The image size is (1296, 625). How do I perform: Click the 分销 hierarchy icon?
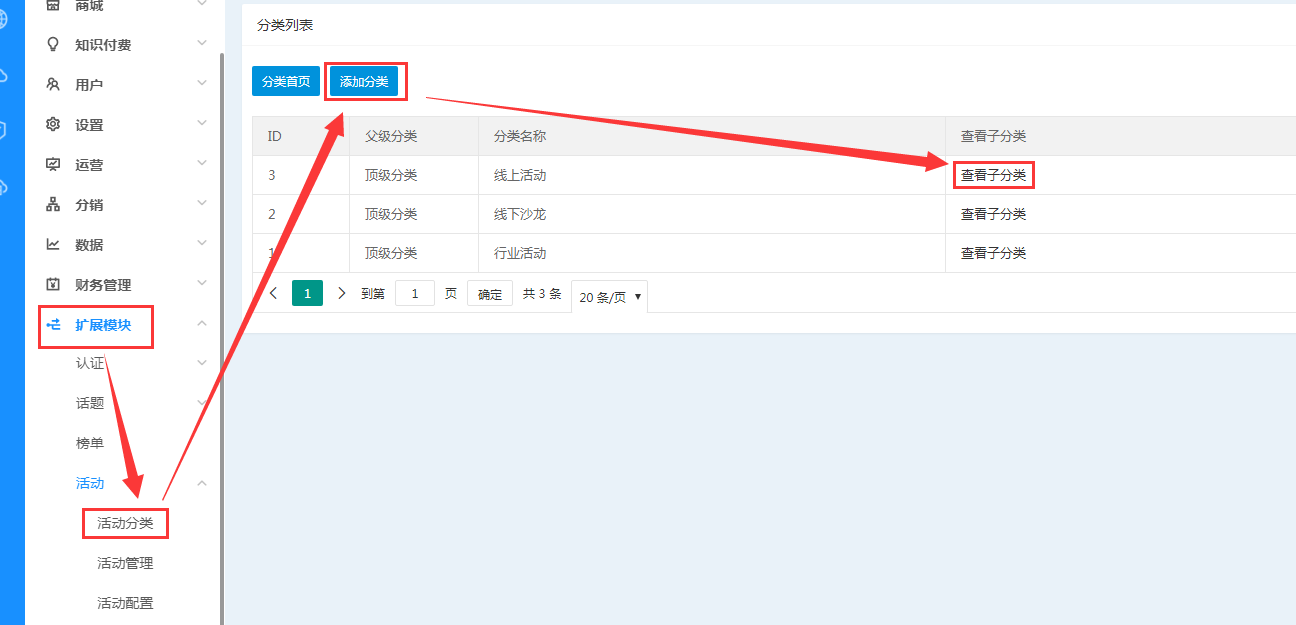[54, 204]
